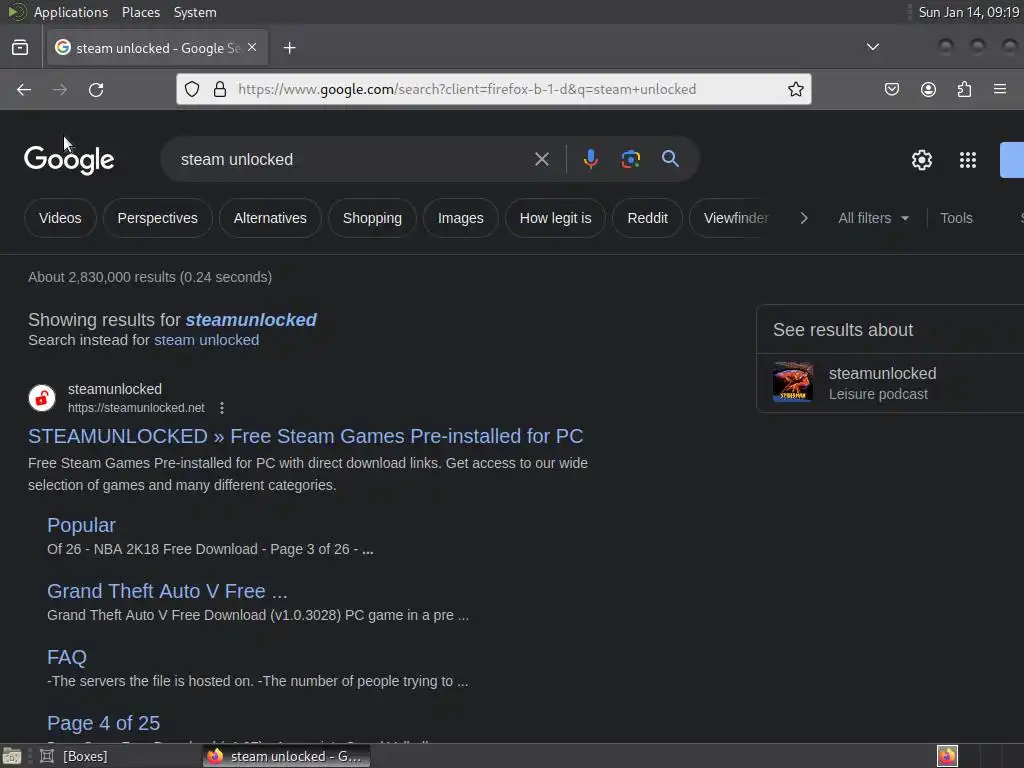This screenshot has width=1024, height=768.
Task: Open the steamunlocked Leisure podcast card
Action: (890, 383)
